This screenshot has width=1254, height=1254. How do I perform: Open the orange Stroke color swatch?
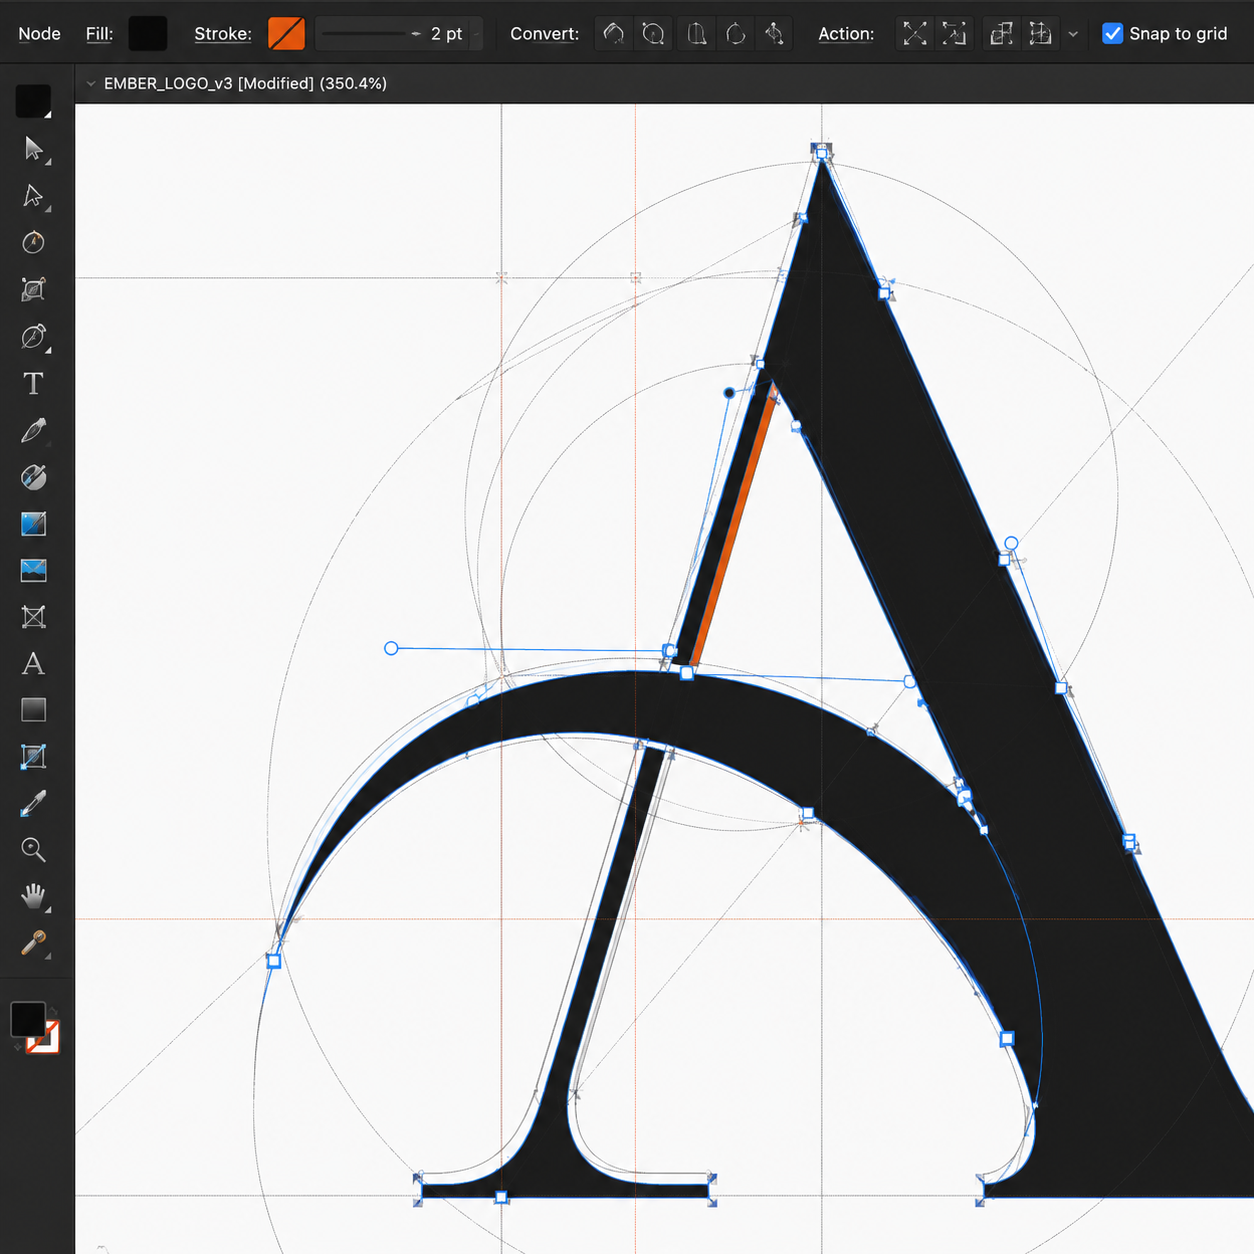pos(286,34)
